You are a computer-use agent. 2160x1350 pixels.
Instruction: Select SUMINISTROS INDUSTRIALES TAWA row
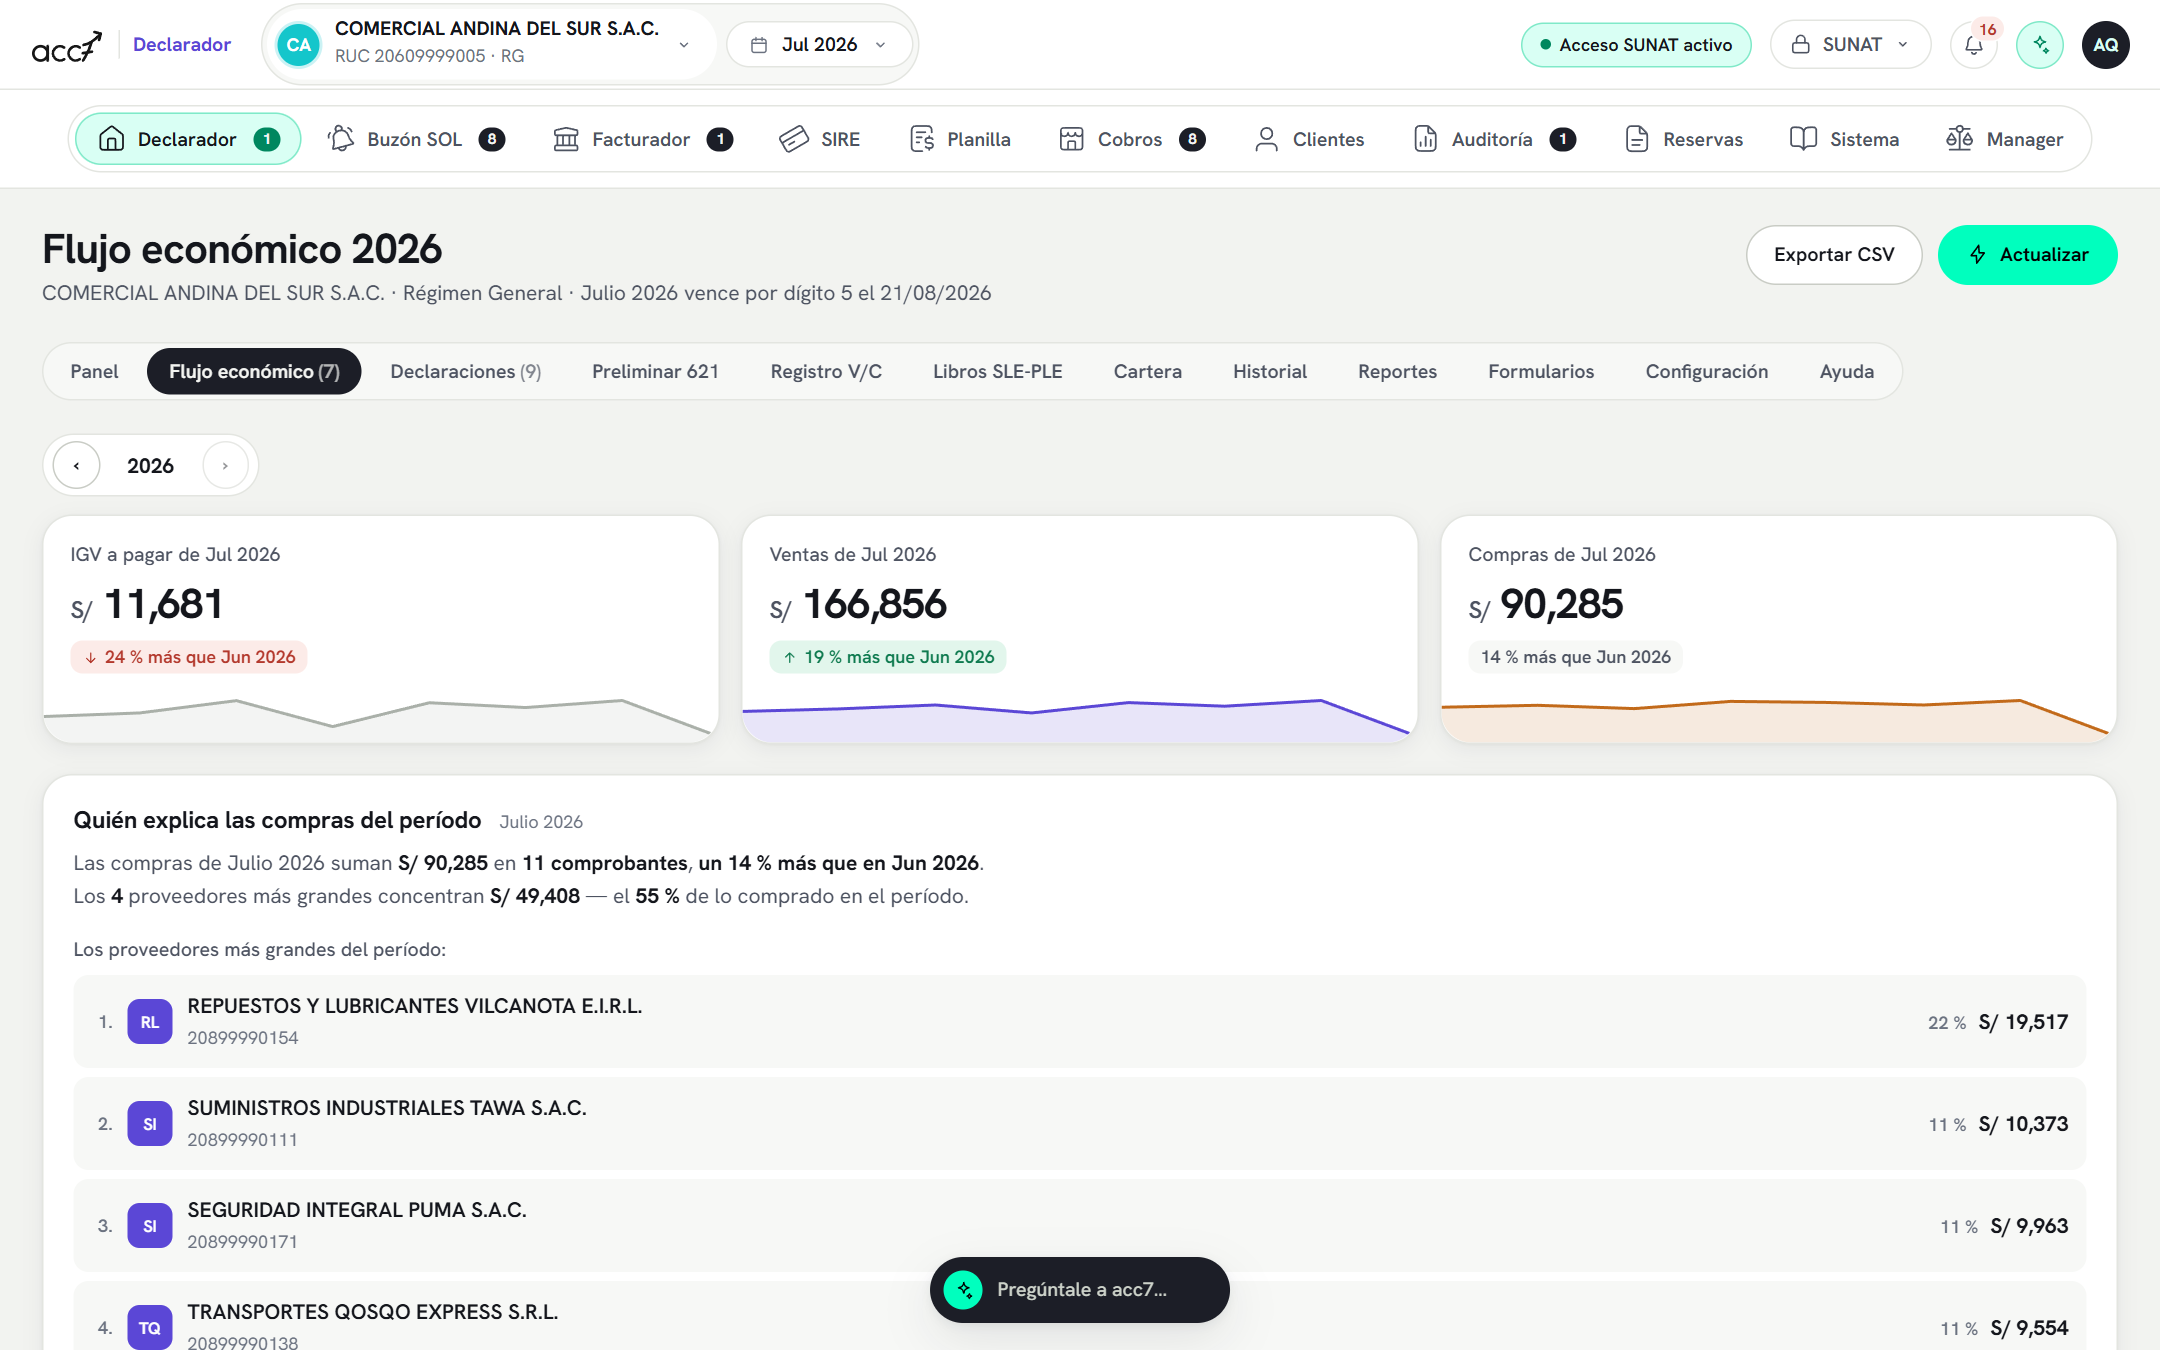pos(1080,1124)
